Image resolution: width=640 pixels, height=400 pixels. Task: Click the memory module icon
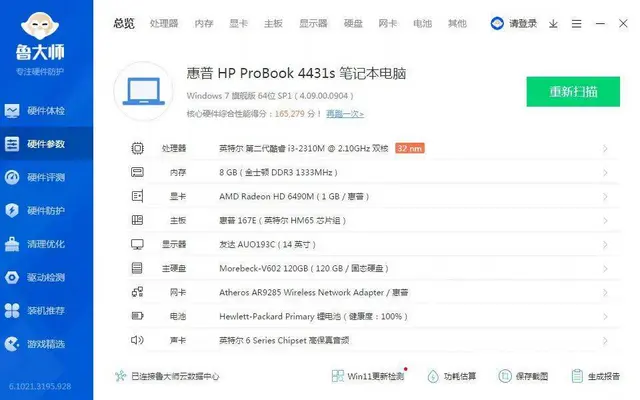coord(138,172)
